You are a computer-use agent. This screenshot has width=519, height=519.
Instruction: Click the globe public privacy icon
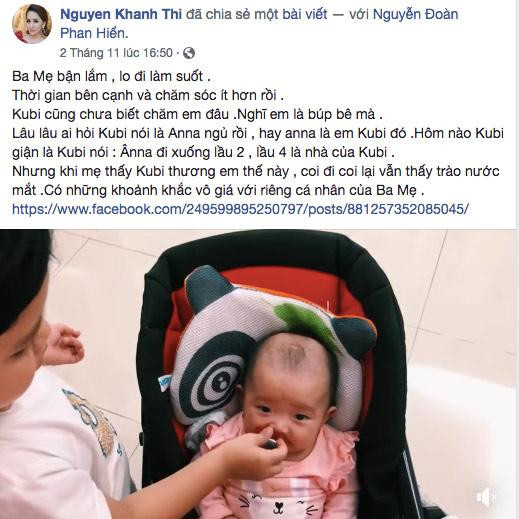pyautogui.click(x=189, y=53)
